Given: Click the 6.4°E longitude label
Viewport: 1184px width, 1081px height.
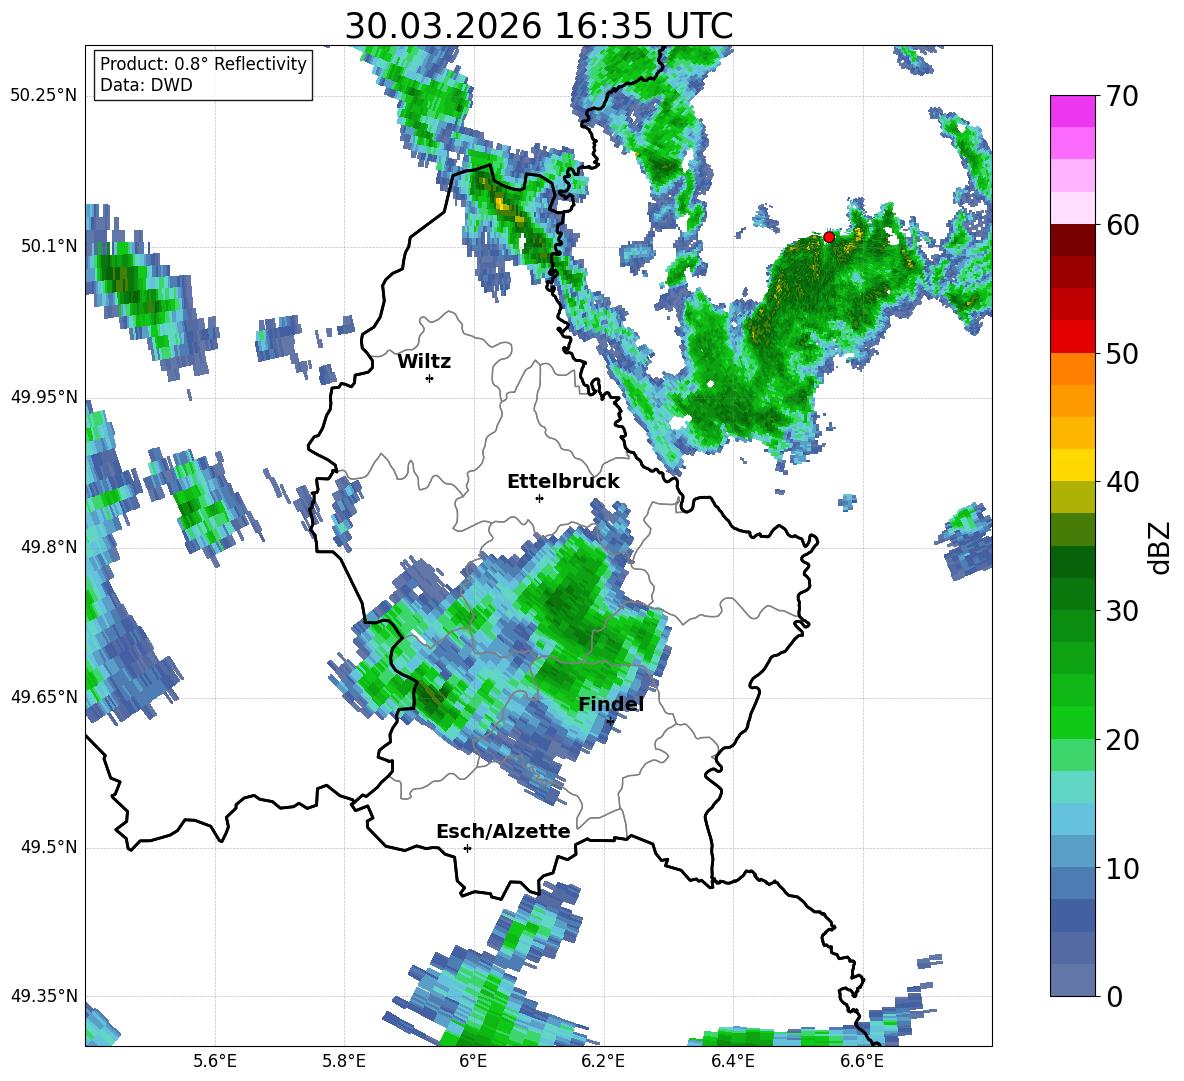Looking at the screenshot, I should click(x=732, y=1062).
